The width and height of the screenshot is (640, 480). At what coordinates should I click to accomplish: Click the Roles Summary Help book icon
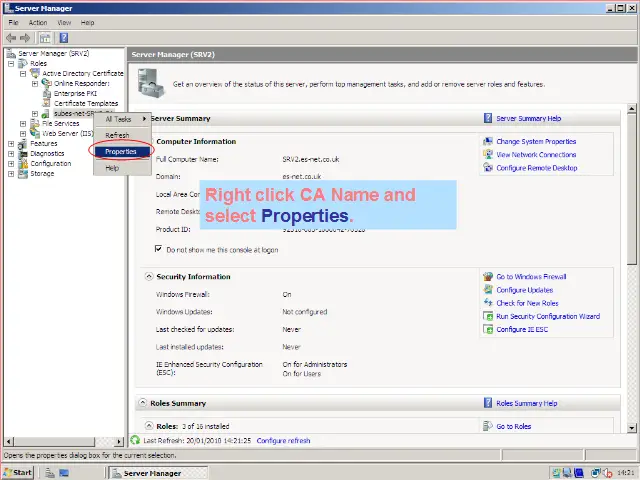click(488, 403)
